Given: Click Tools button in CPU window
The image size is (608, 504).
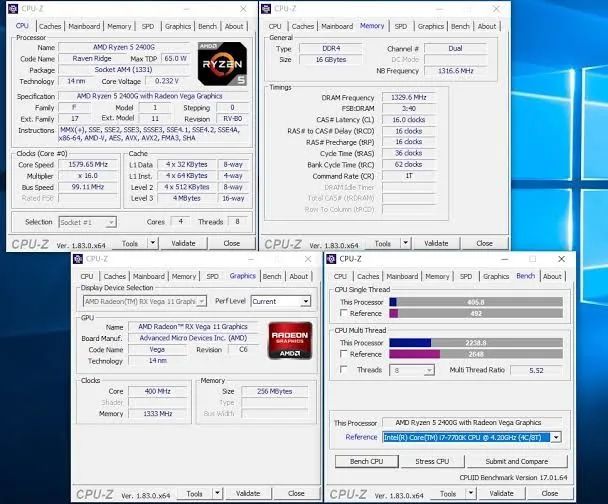Looking at the screenshot, I should coord(130,243).
